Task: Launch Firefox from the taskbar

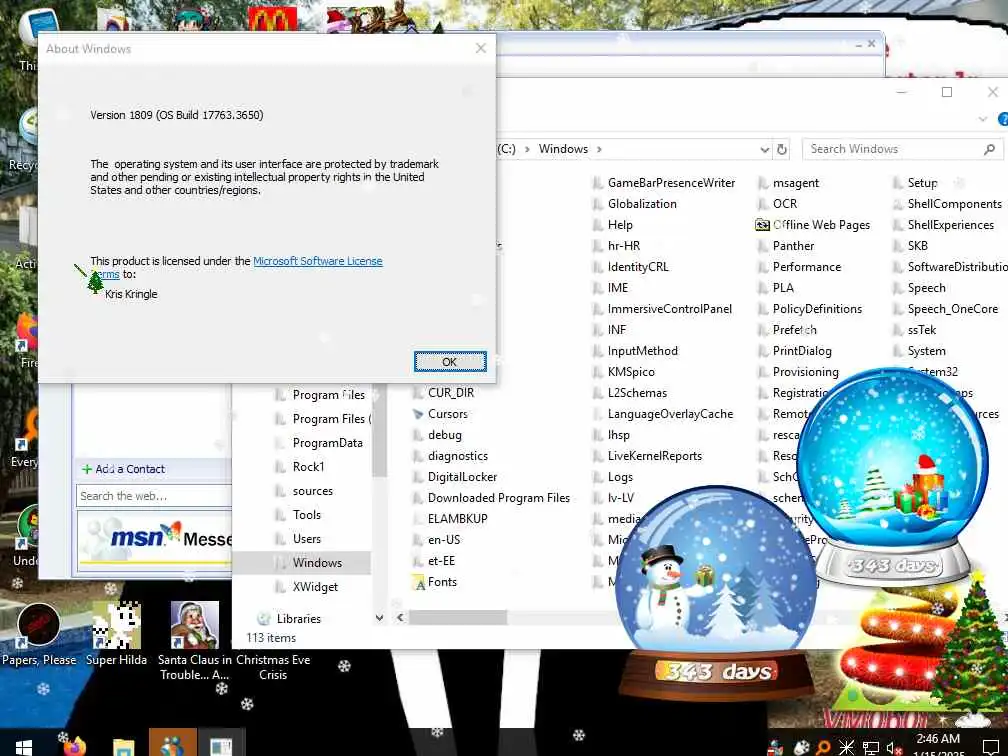Action: [x=75, y=746]
